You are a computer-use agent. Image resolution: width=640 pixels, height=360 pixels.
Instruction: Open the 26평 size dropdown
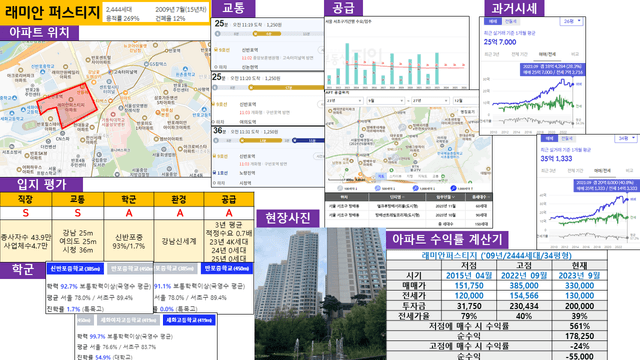click(571, 21)
